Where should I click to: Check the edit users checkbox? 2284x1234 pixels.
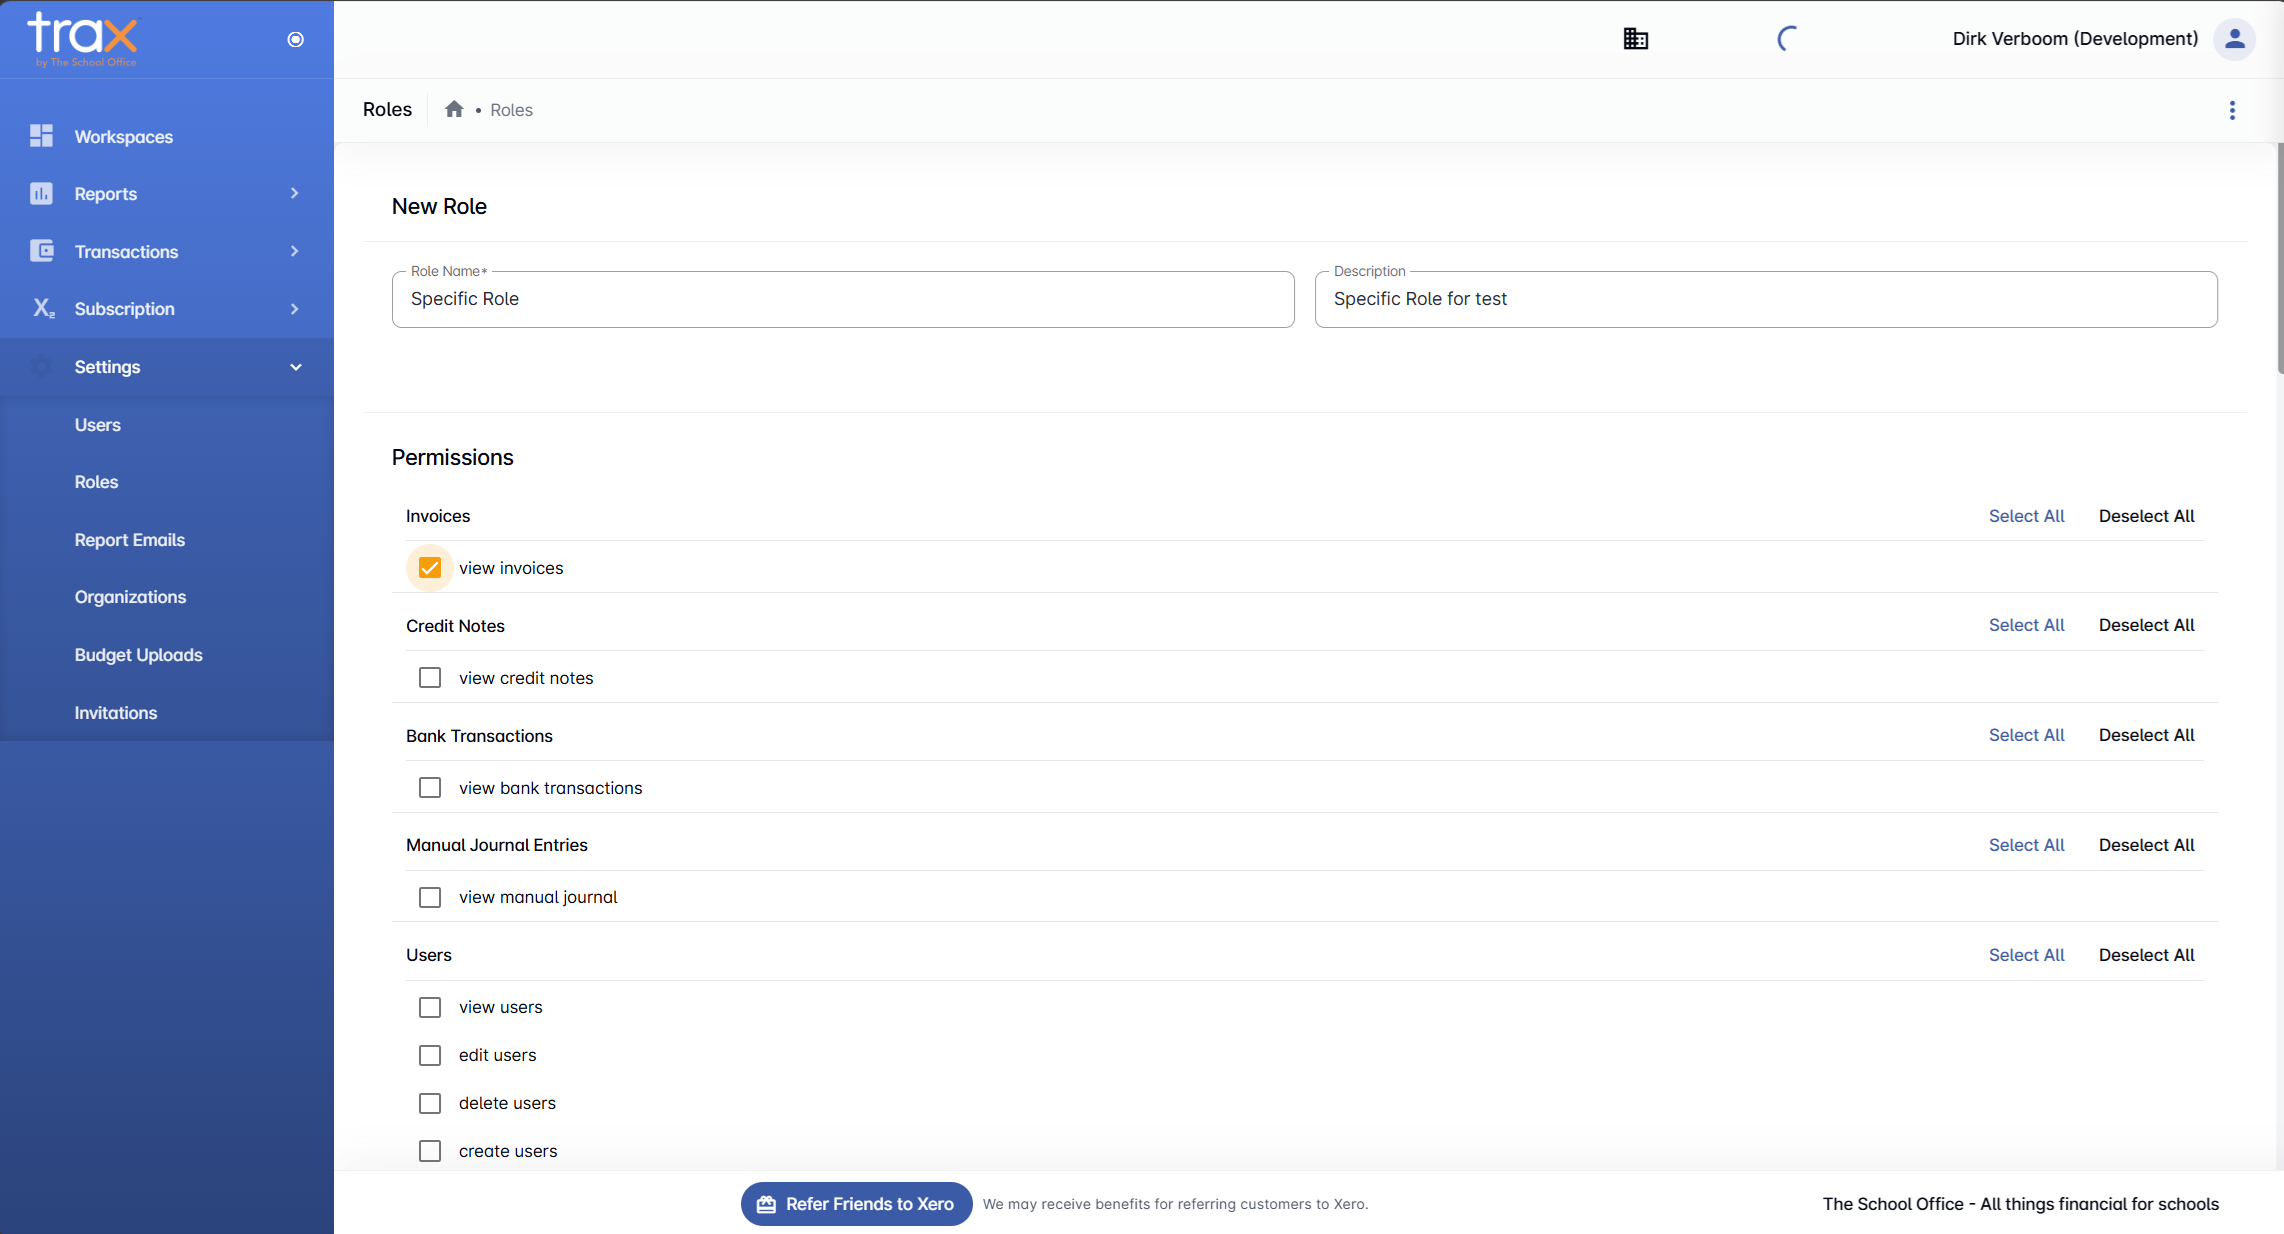pos(430,1055)
